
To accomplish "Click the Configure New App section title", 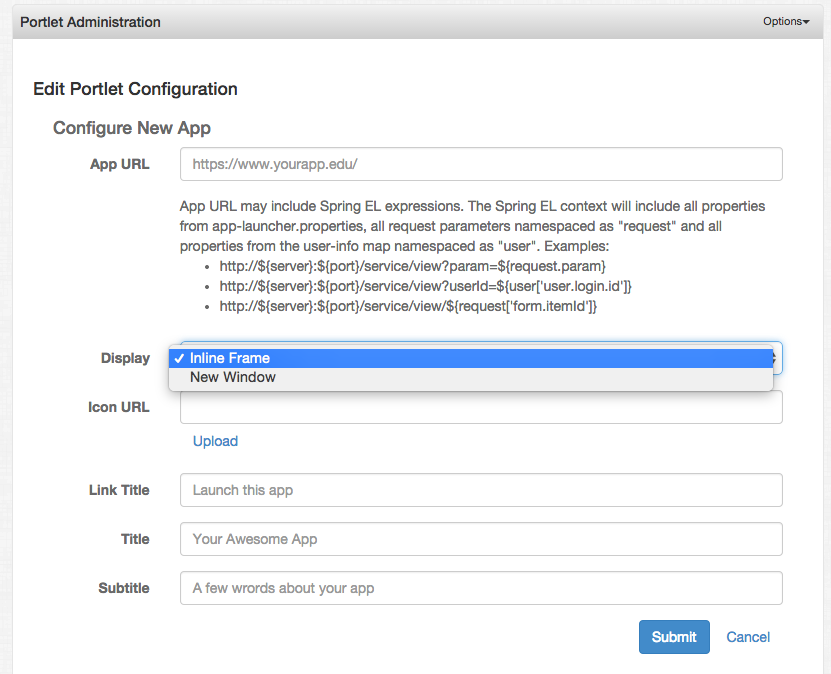I will click(131, 128).
